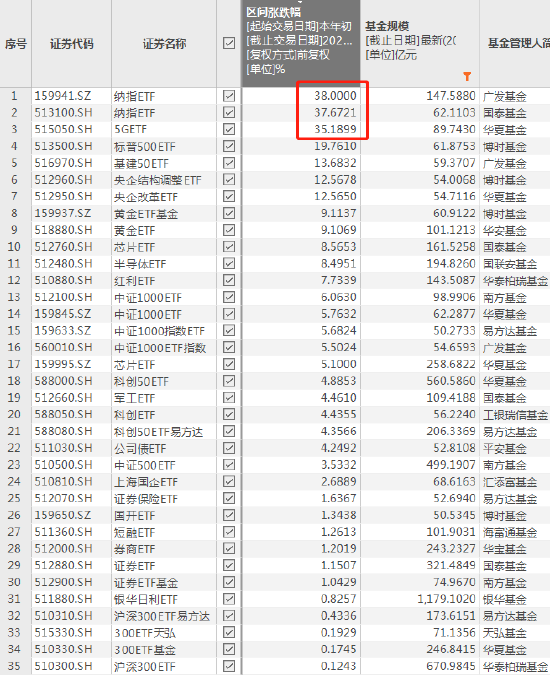Click row number 20
The width and height of the screenshot is (550, 675).
click(14, 414)
